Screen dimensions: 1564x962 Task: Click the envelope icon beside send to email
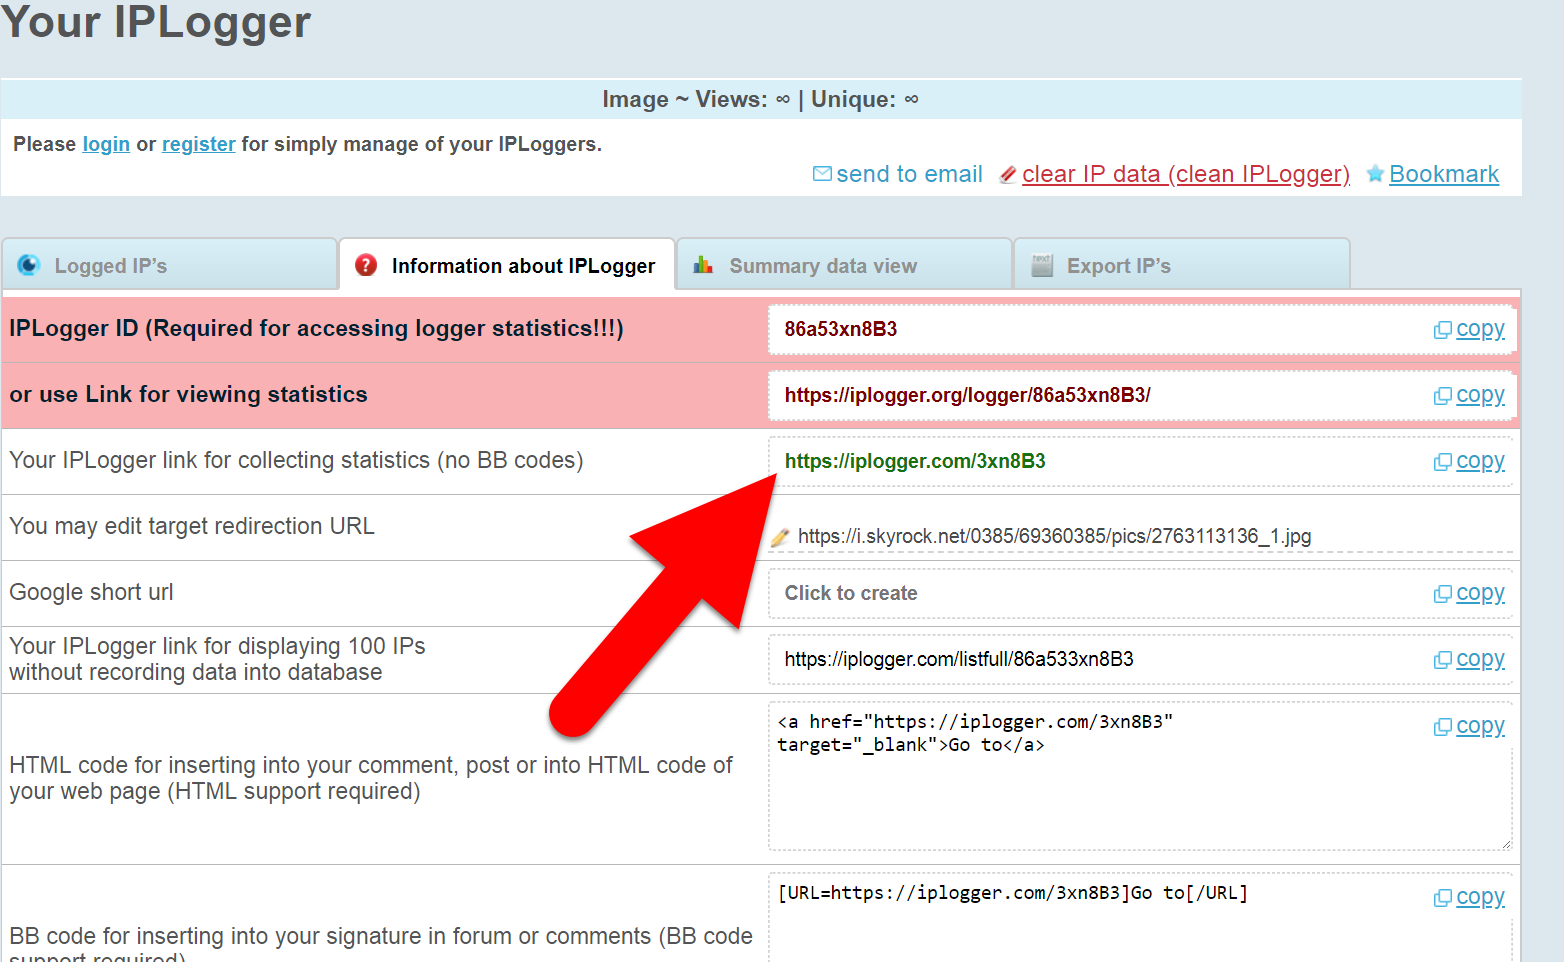[822, 174]
